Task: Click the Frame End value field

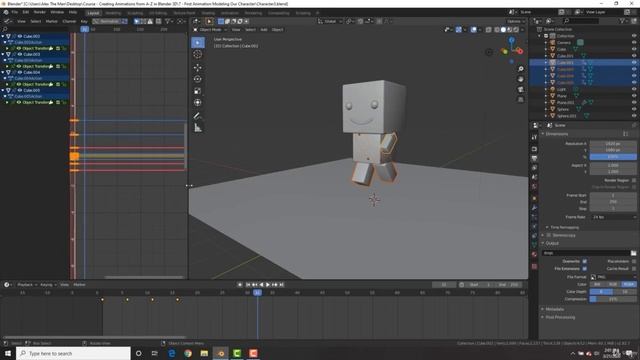Action: [613, 202]
